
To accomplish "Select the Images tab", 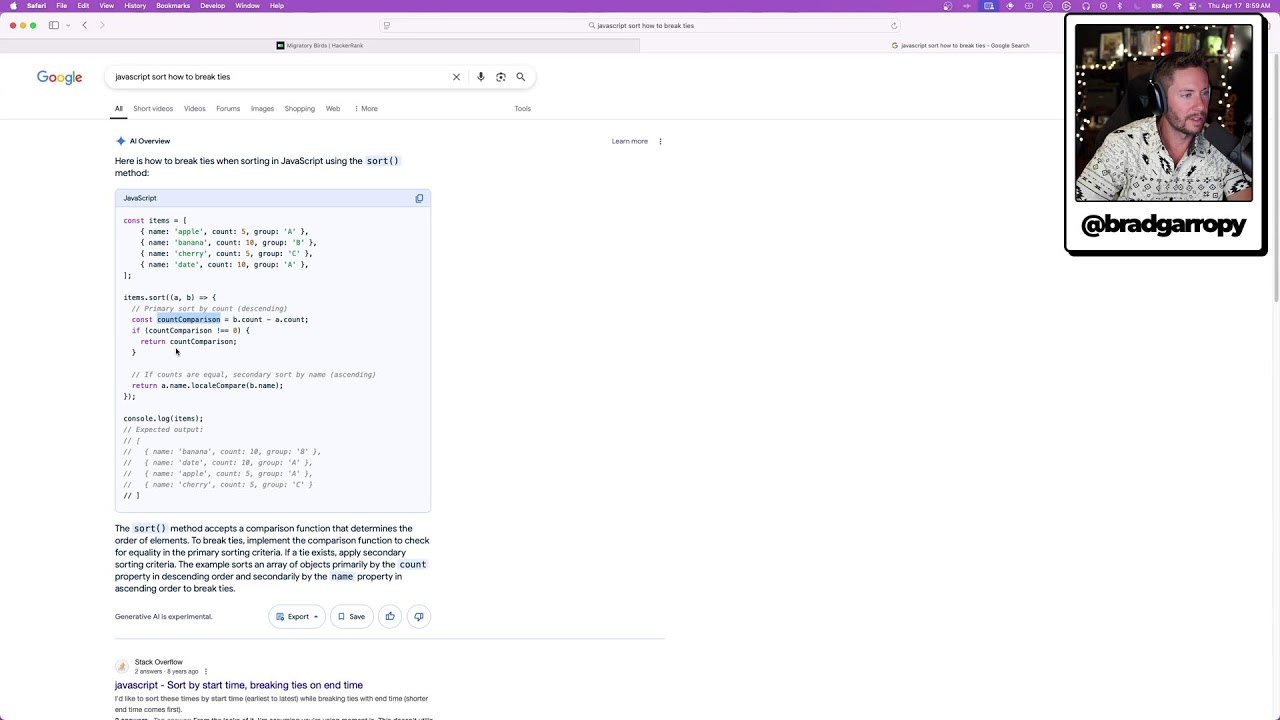I will coord(262,109).
